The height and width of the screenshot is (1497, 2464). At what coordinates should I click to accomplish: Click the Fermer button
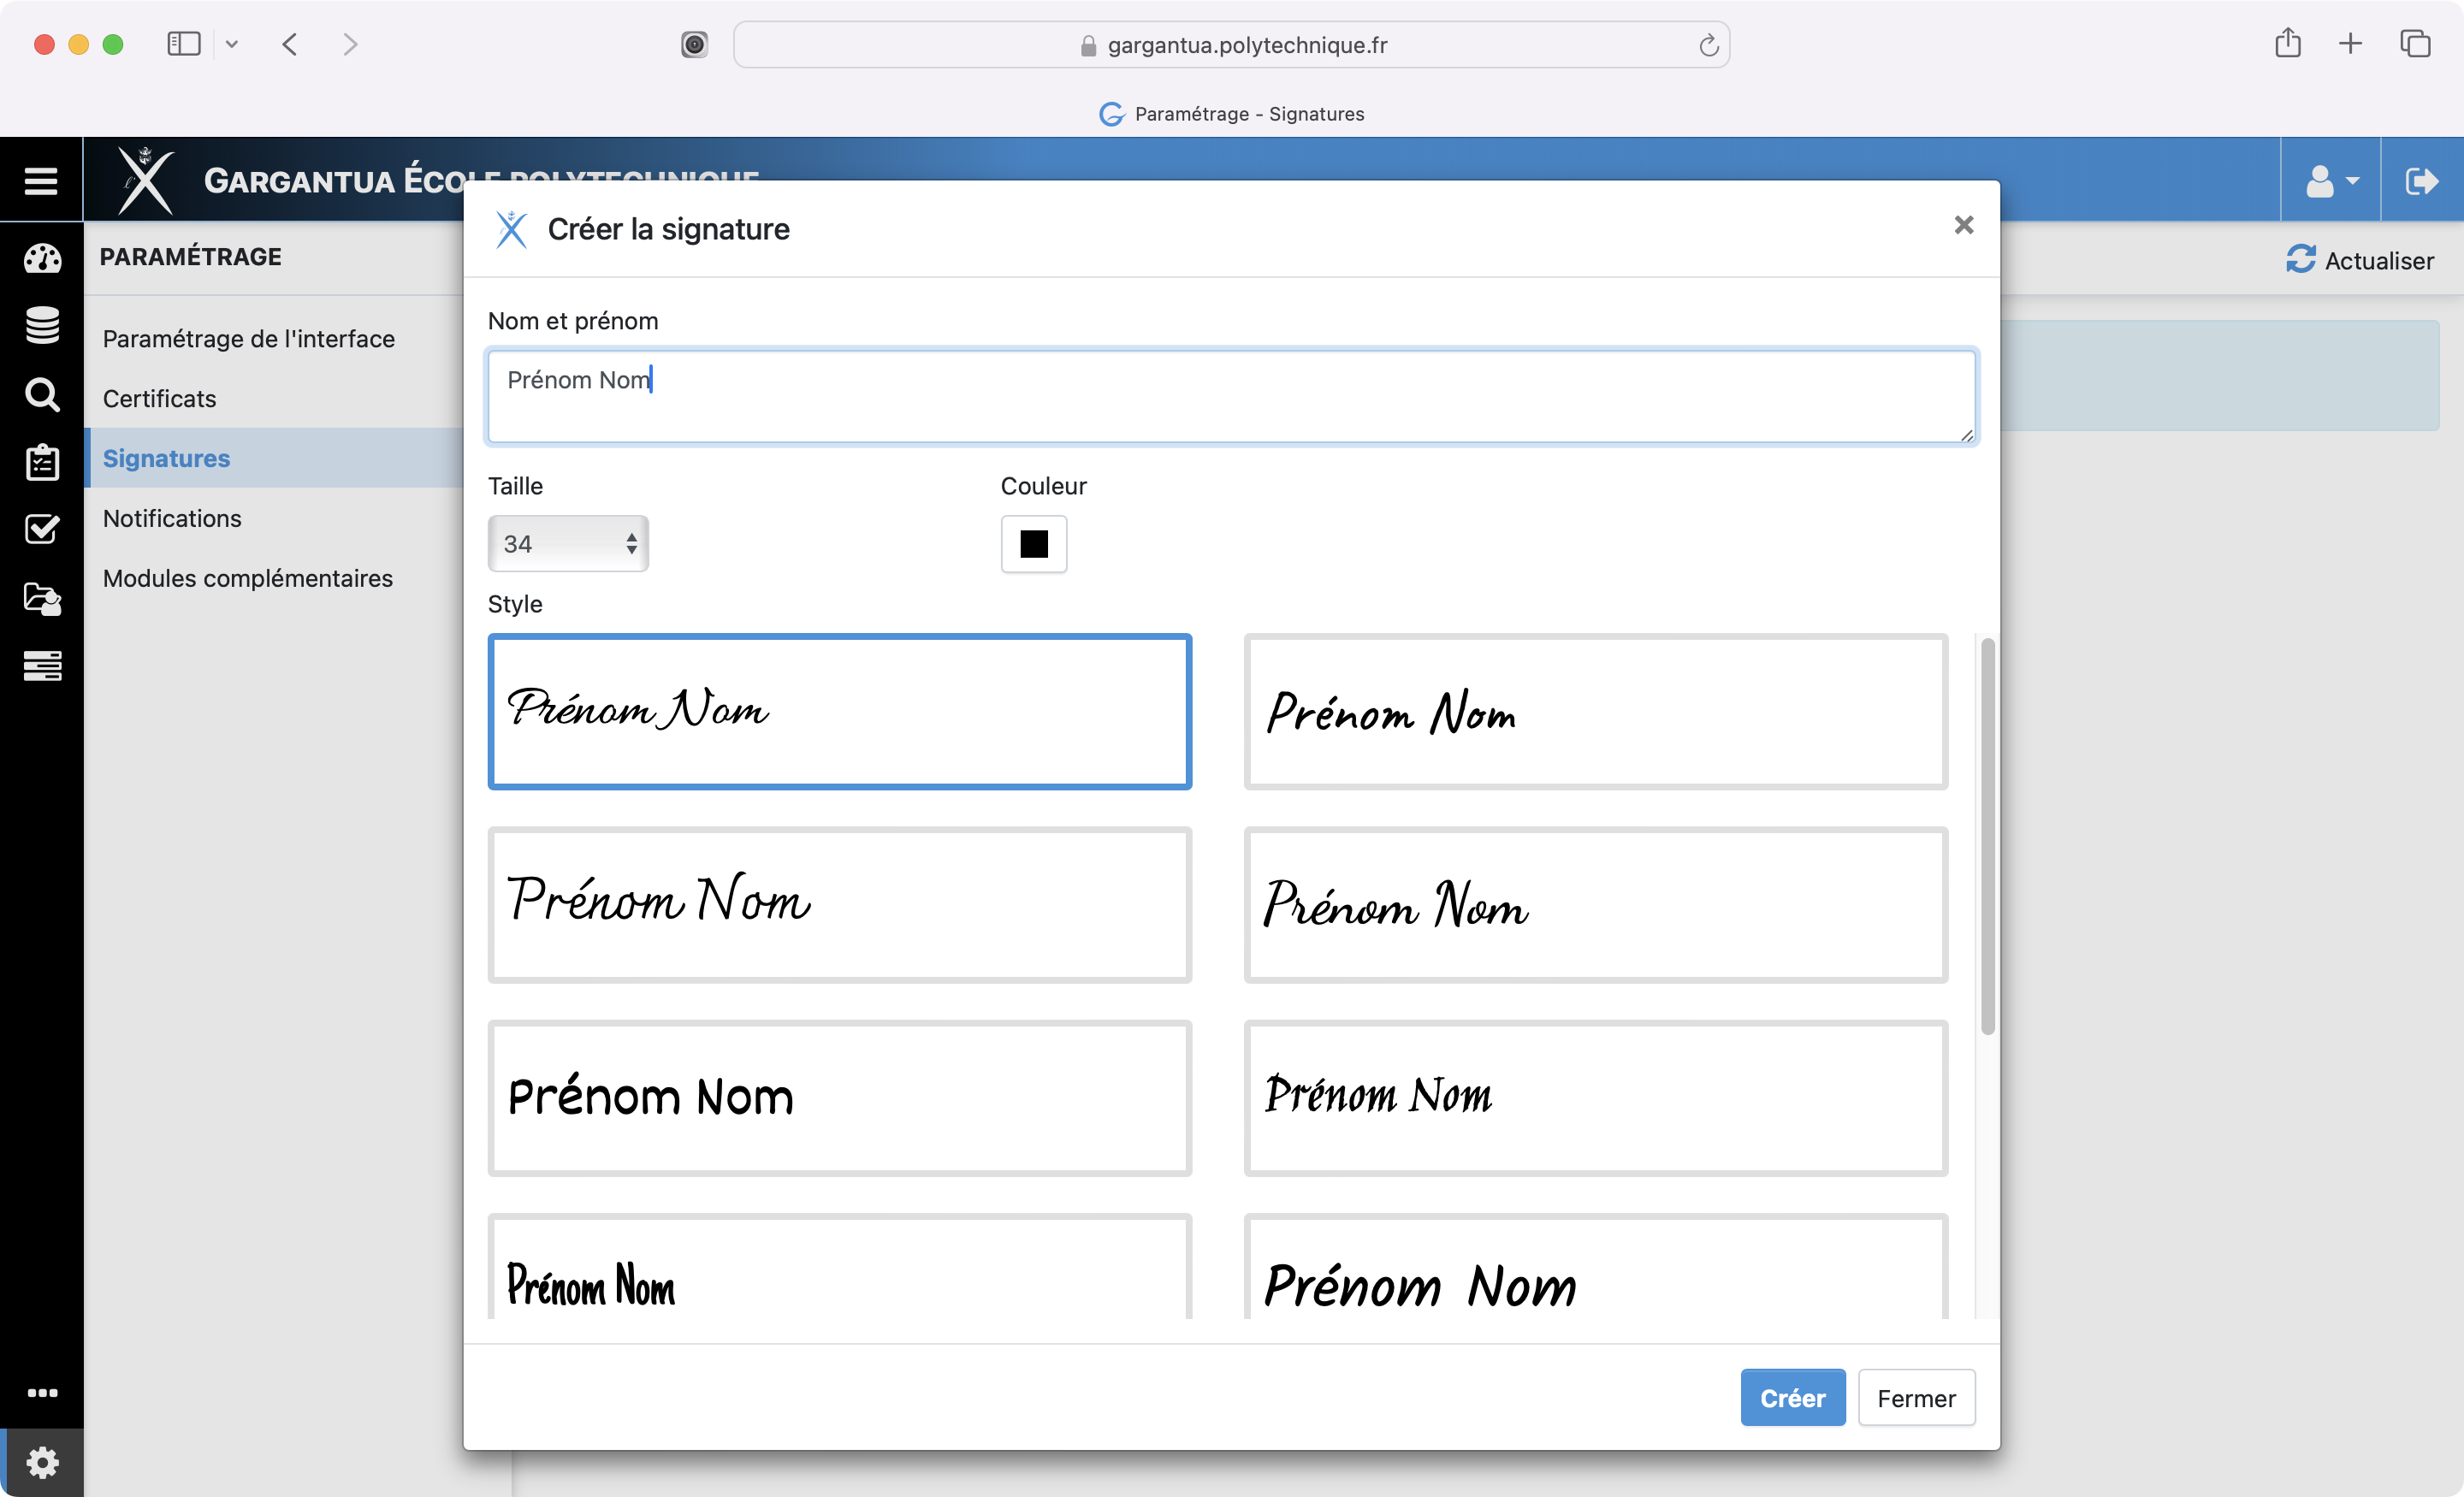pyautogui.click(x=1915, y=1397)
